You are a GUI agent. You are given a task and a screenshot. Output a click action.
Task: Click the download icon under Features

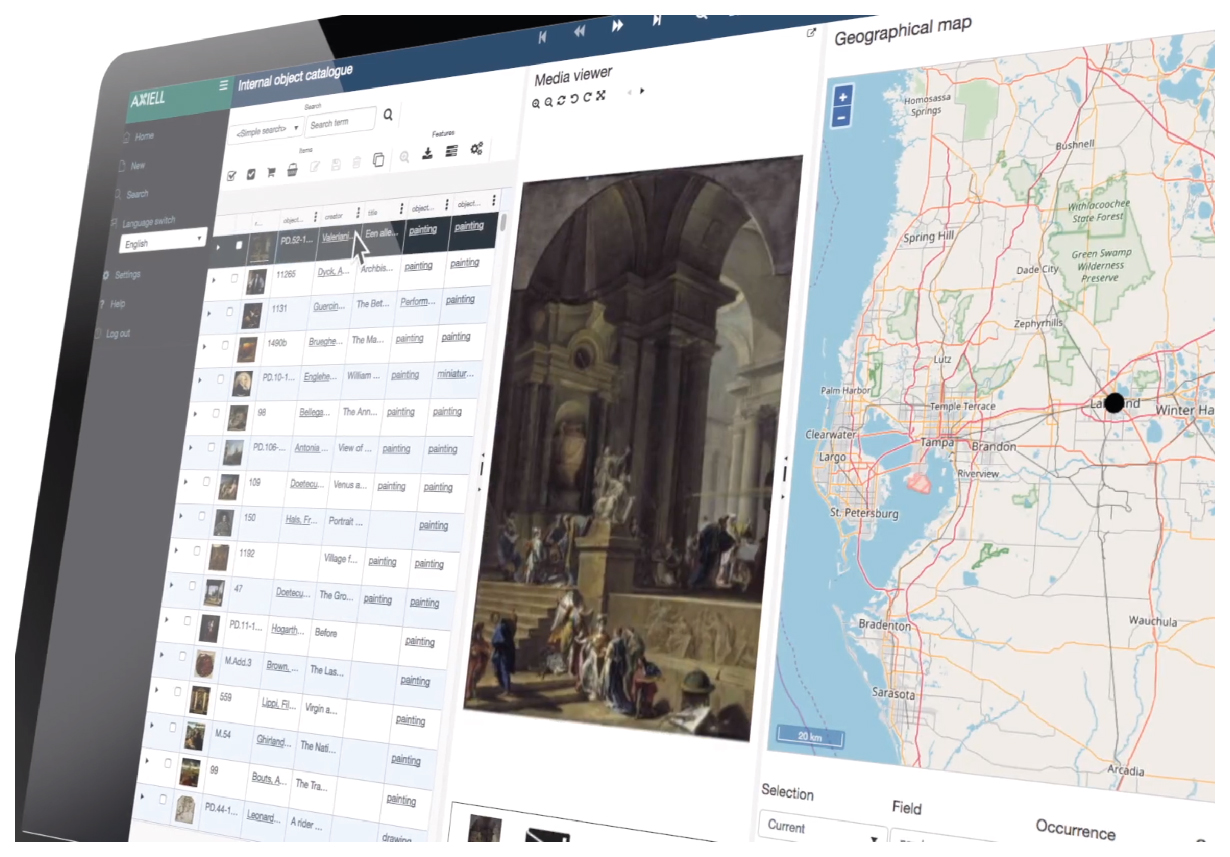(428, 152)
